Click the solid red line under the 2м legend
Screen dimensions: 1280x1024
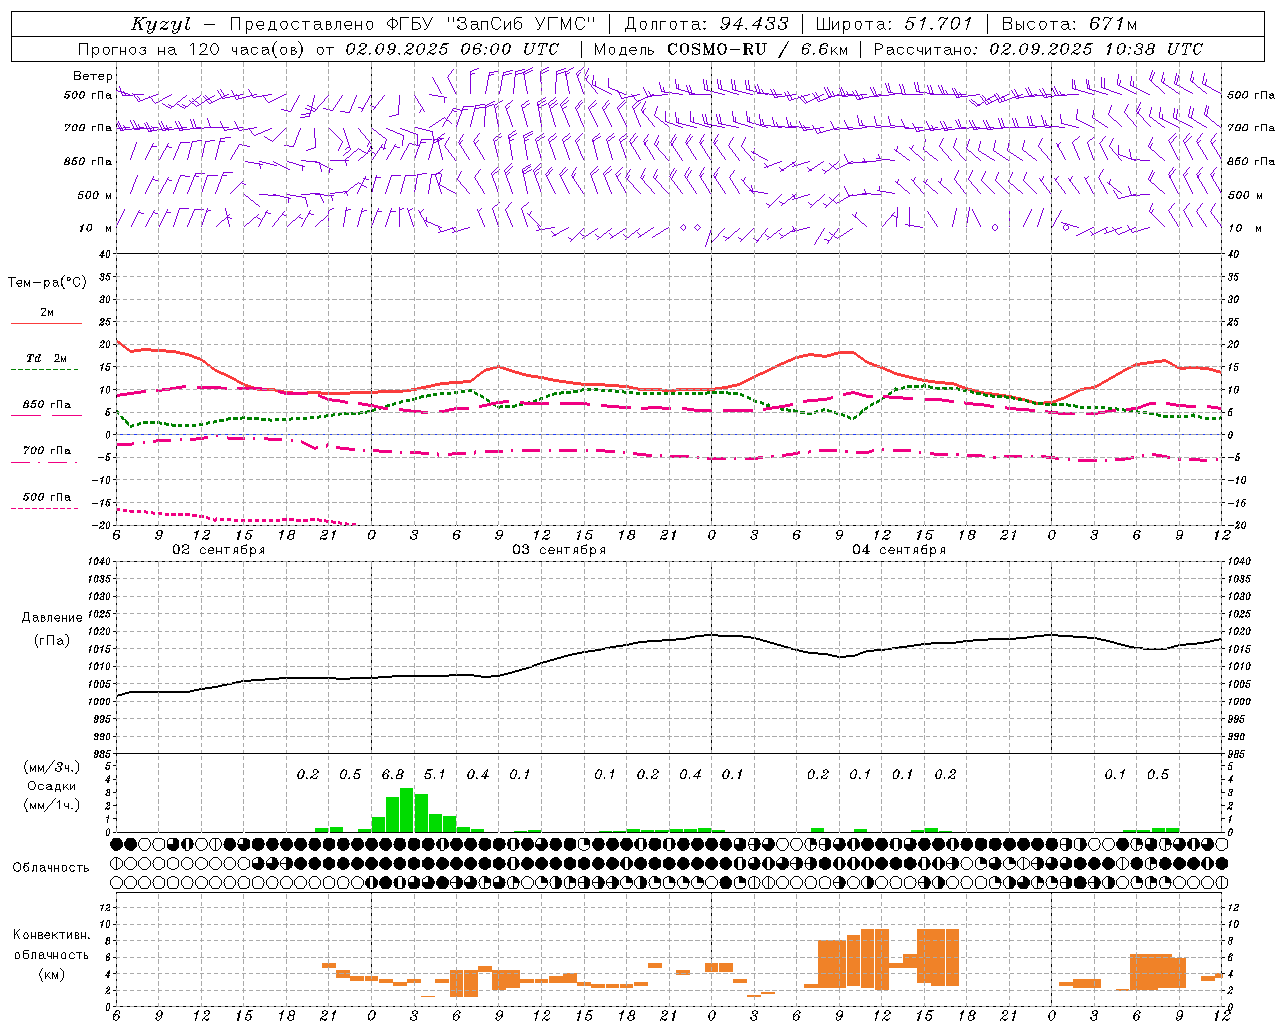coord(46,323)
